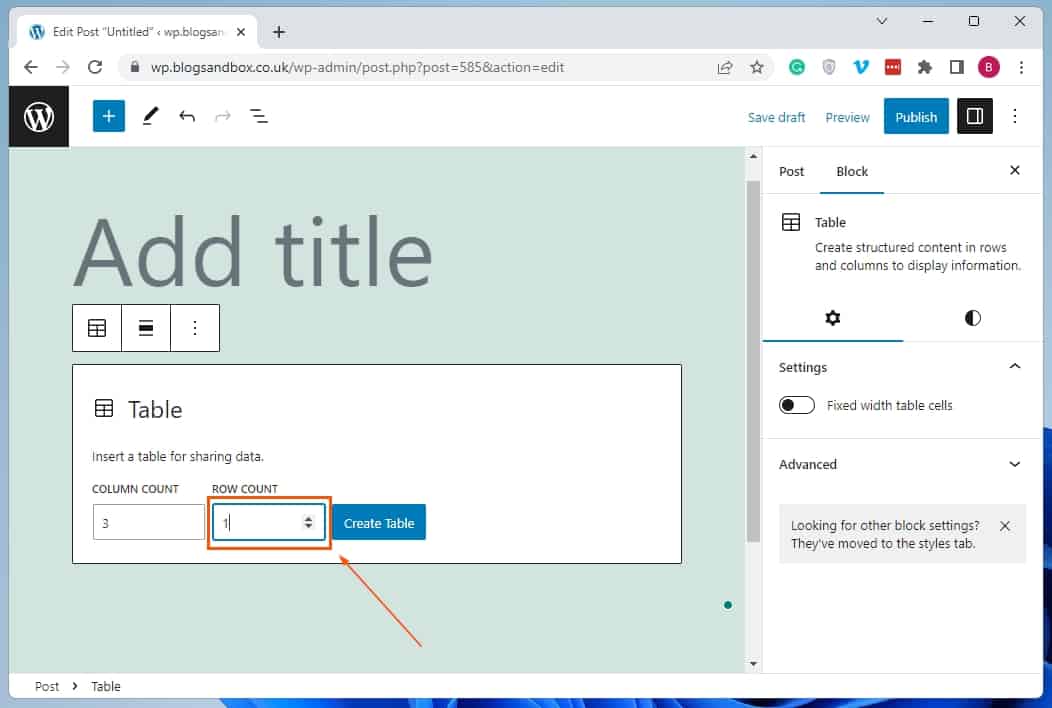Change block alignment in block toolbar
This screenshot has height=708, width=1052.
[x=146, y=327]
